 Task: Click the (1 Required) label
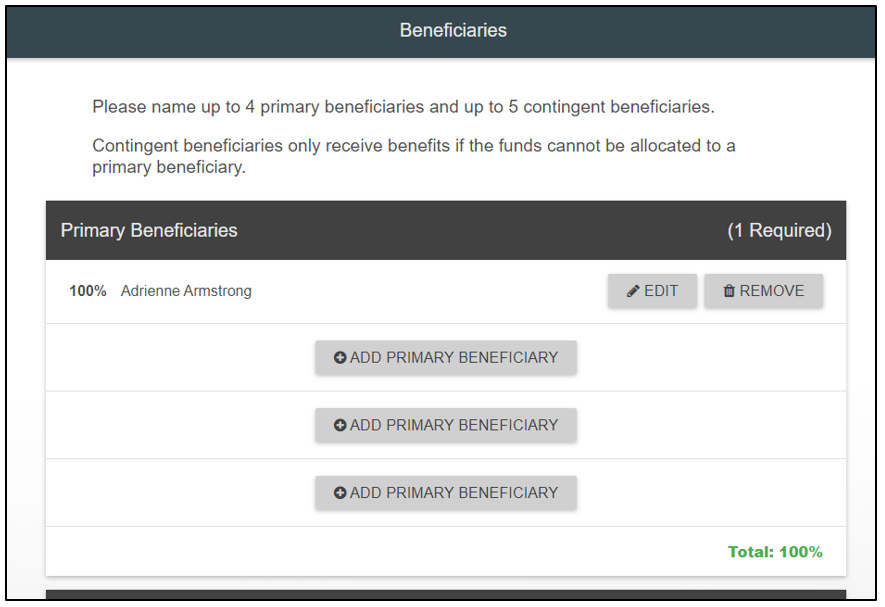click(x=779, y=230)
